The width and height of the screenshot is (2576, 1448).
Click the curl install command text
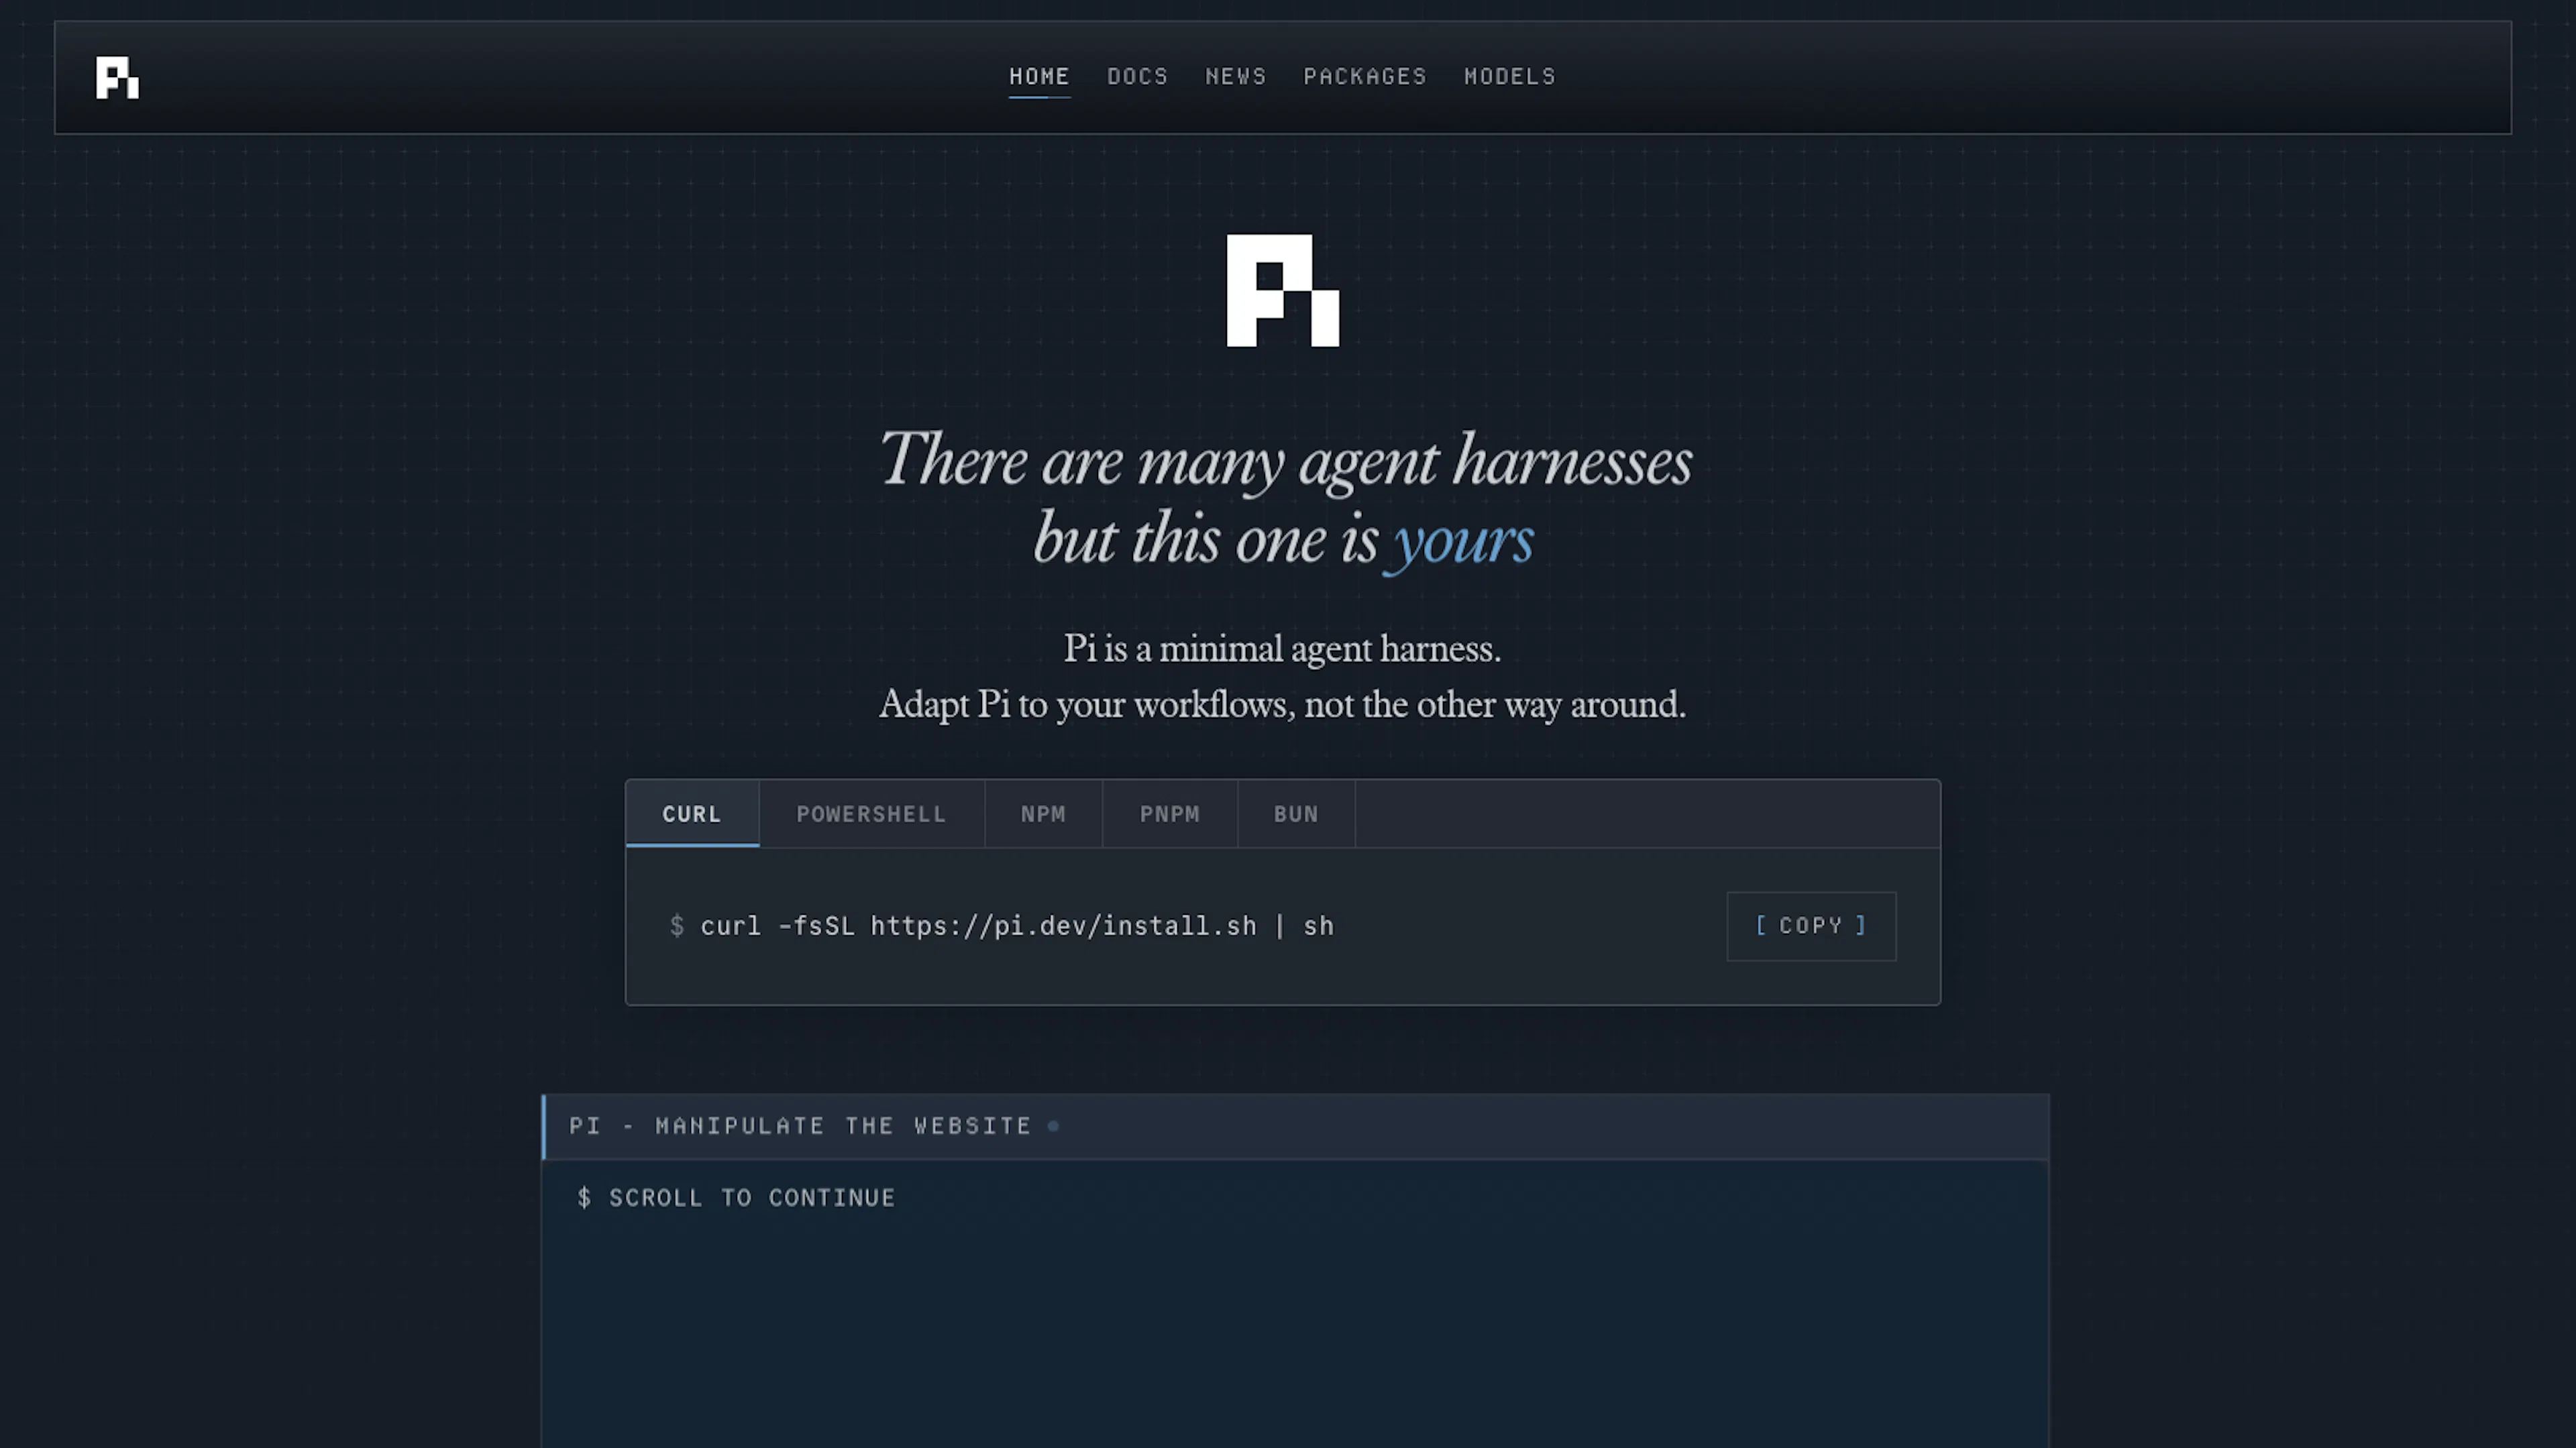(1017, 926)
